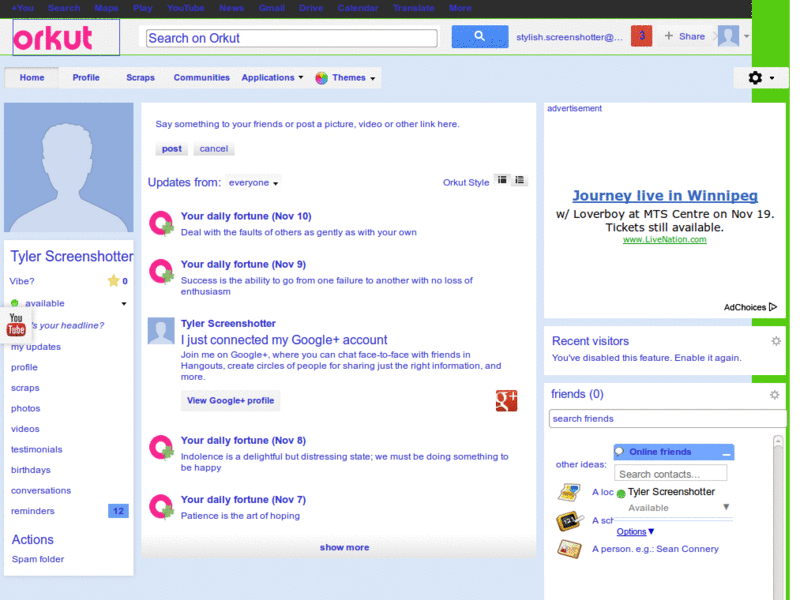Click the status update text area

[x=308, y=124]
